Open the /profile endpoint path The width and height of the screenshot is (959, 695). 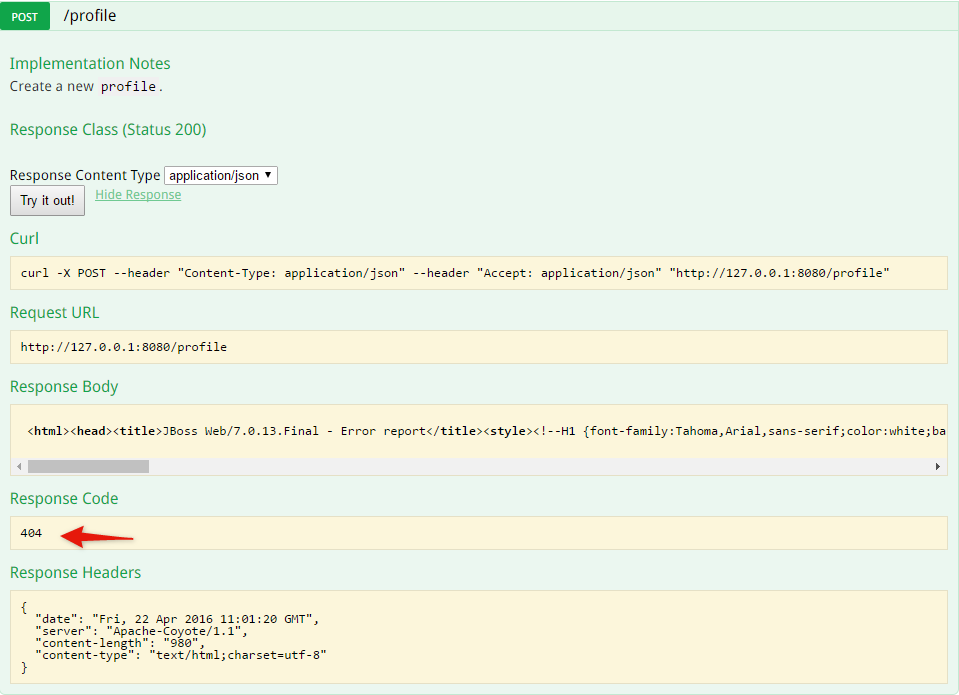pos(90,15)
